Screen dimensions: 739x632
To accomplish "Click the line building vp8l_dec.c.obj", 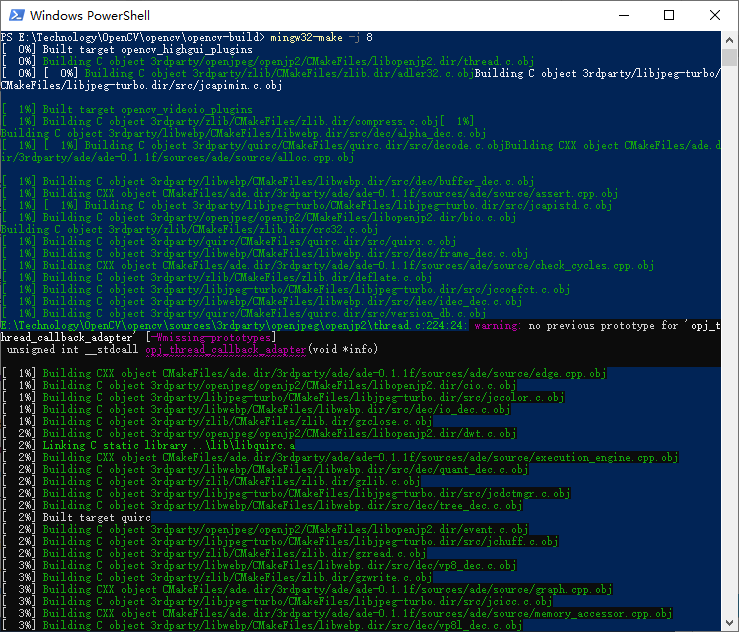I will 262,625.
